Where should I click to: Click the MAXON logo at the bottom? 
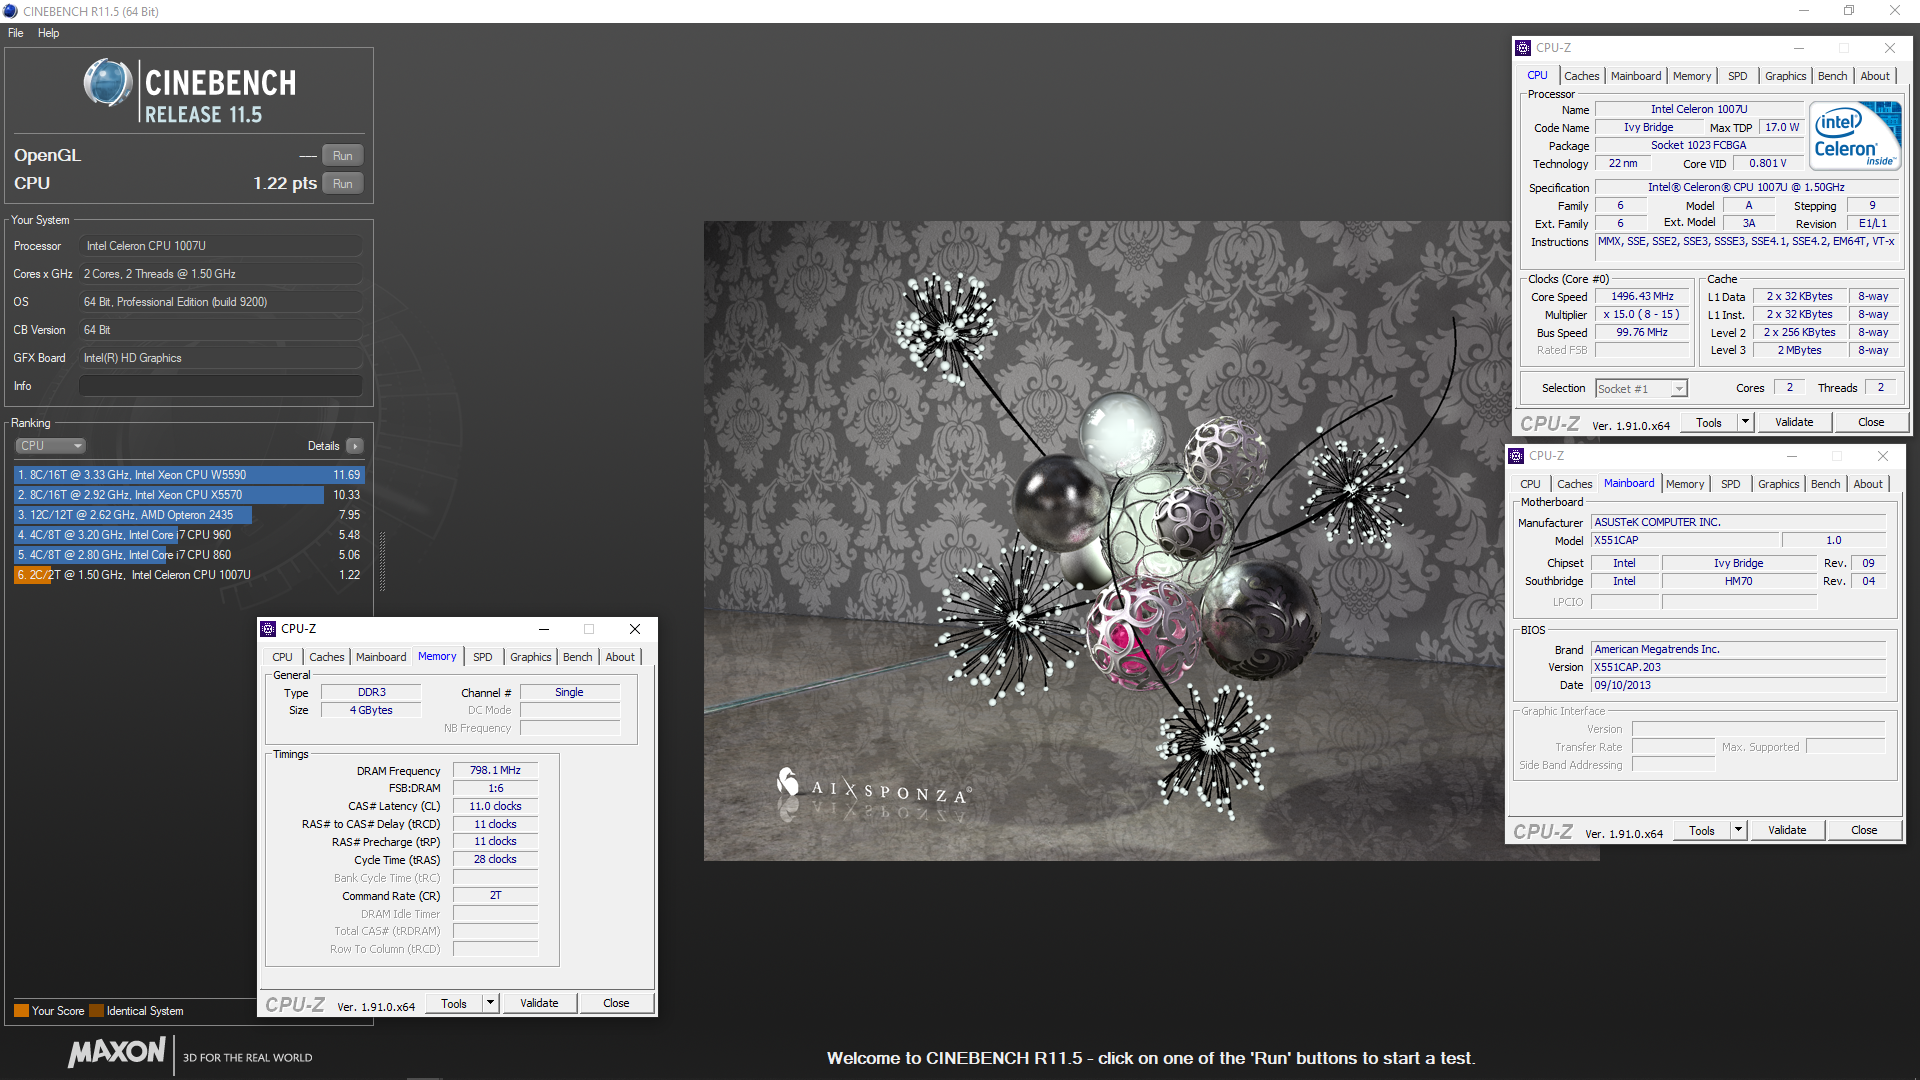(117, 1052)
